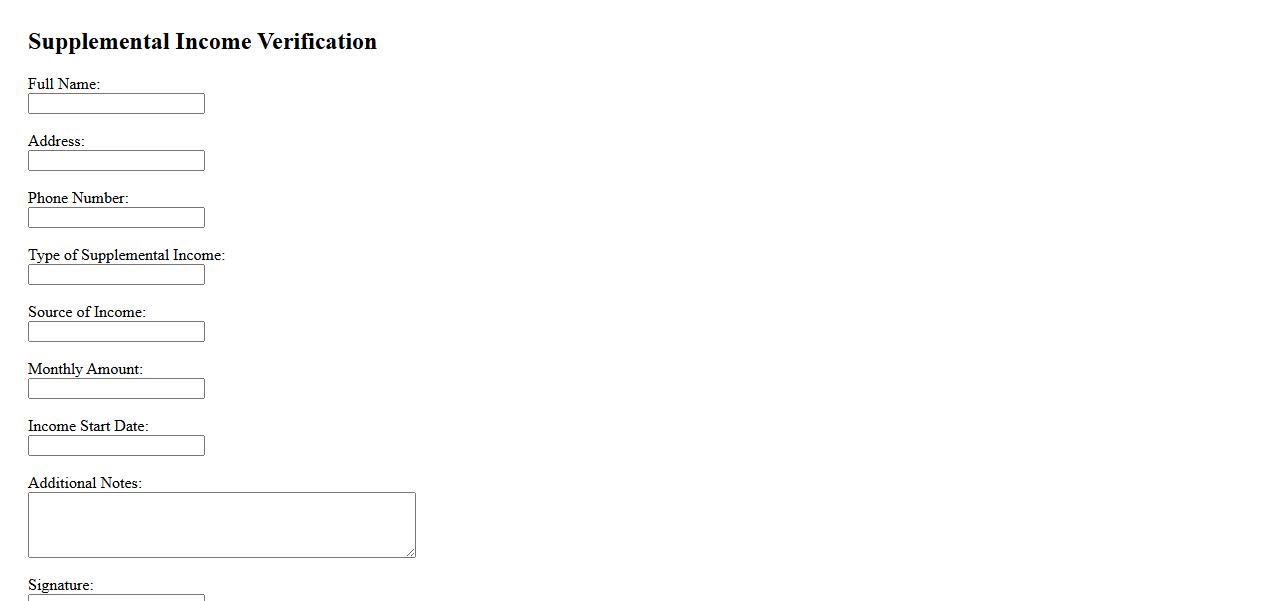Click the "Signature:" label

(x=60, y=585)
